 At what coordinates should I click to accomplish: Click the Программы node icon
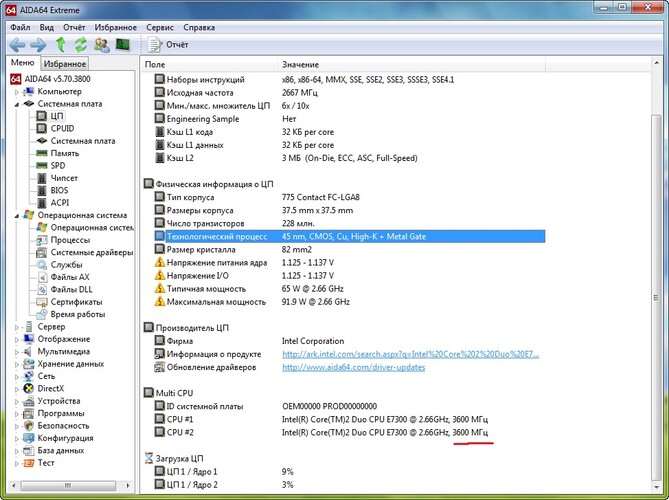(29, 413)
